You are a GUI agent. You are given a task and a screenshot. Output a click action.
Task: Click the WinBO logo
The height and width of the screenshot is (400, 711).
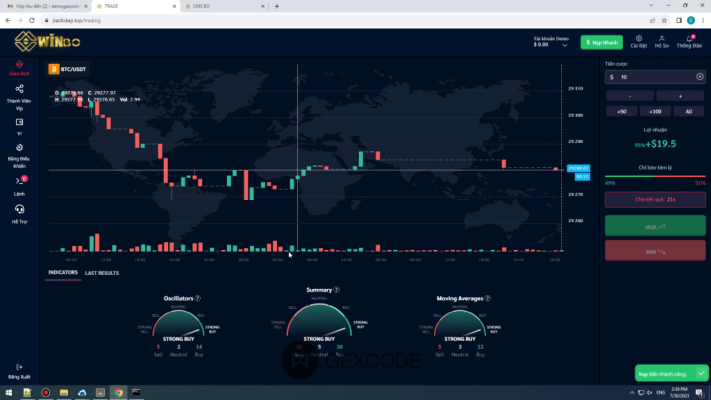[47, 42]
